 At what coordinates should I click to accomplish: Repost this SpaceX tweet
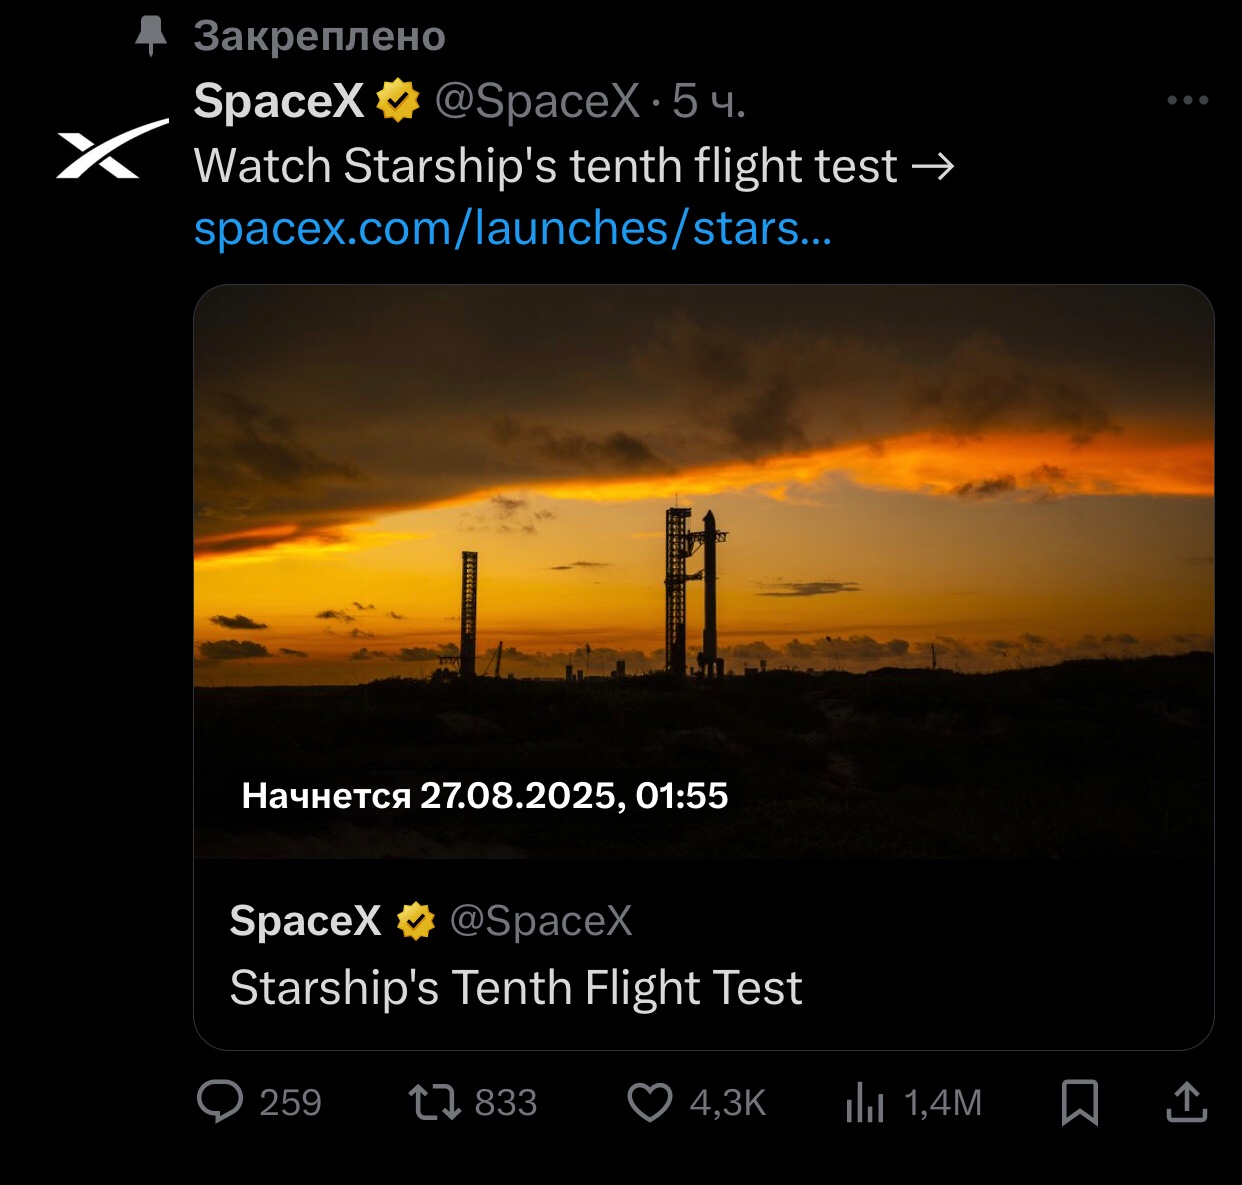434,1102
